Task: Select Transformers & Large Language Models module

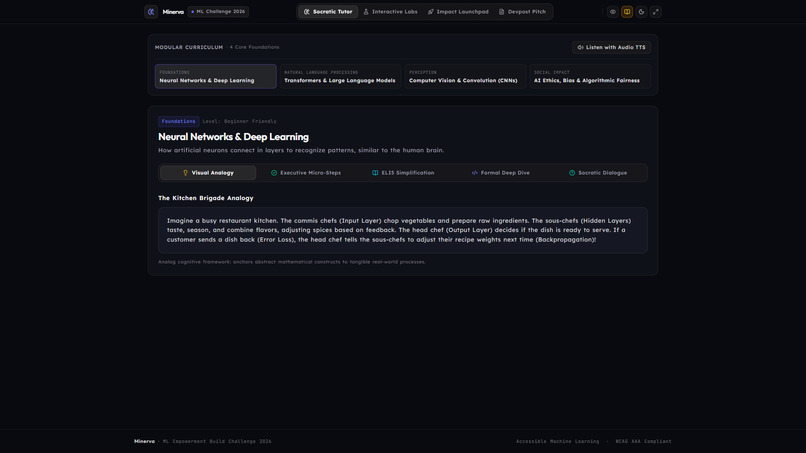Action: 340,76
